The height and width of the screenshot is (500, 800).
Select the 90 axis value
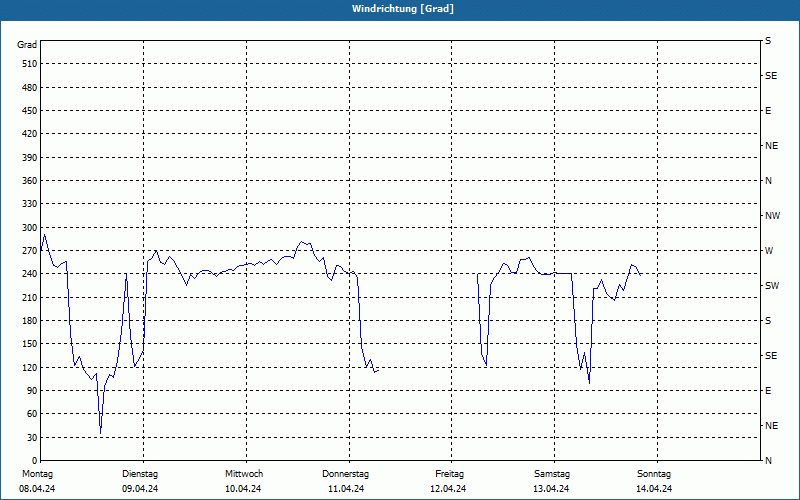coord(32,391)
